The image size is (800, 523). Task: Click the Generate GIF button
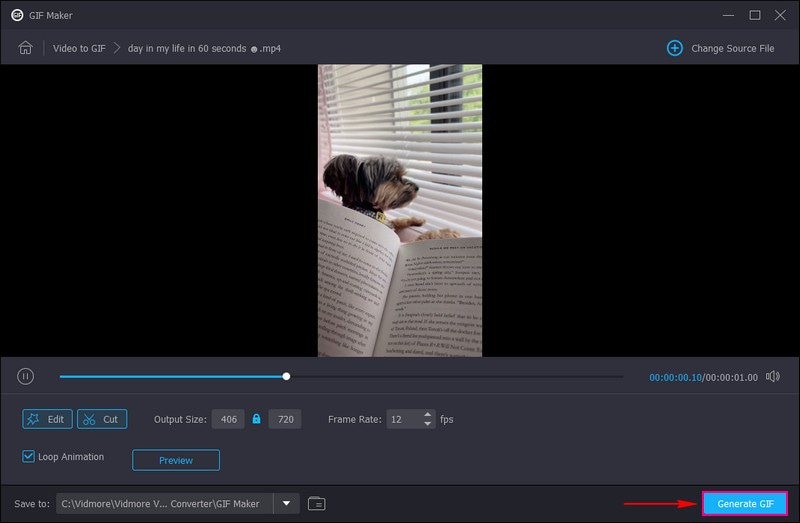[745, 503]
